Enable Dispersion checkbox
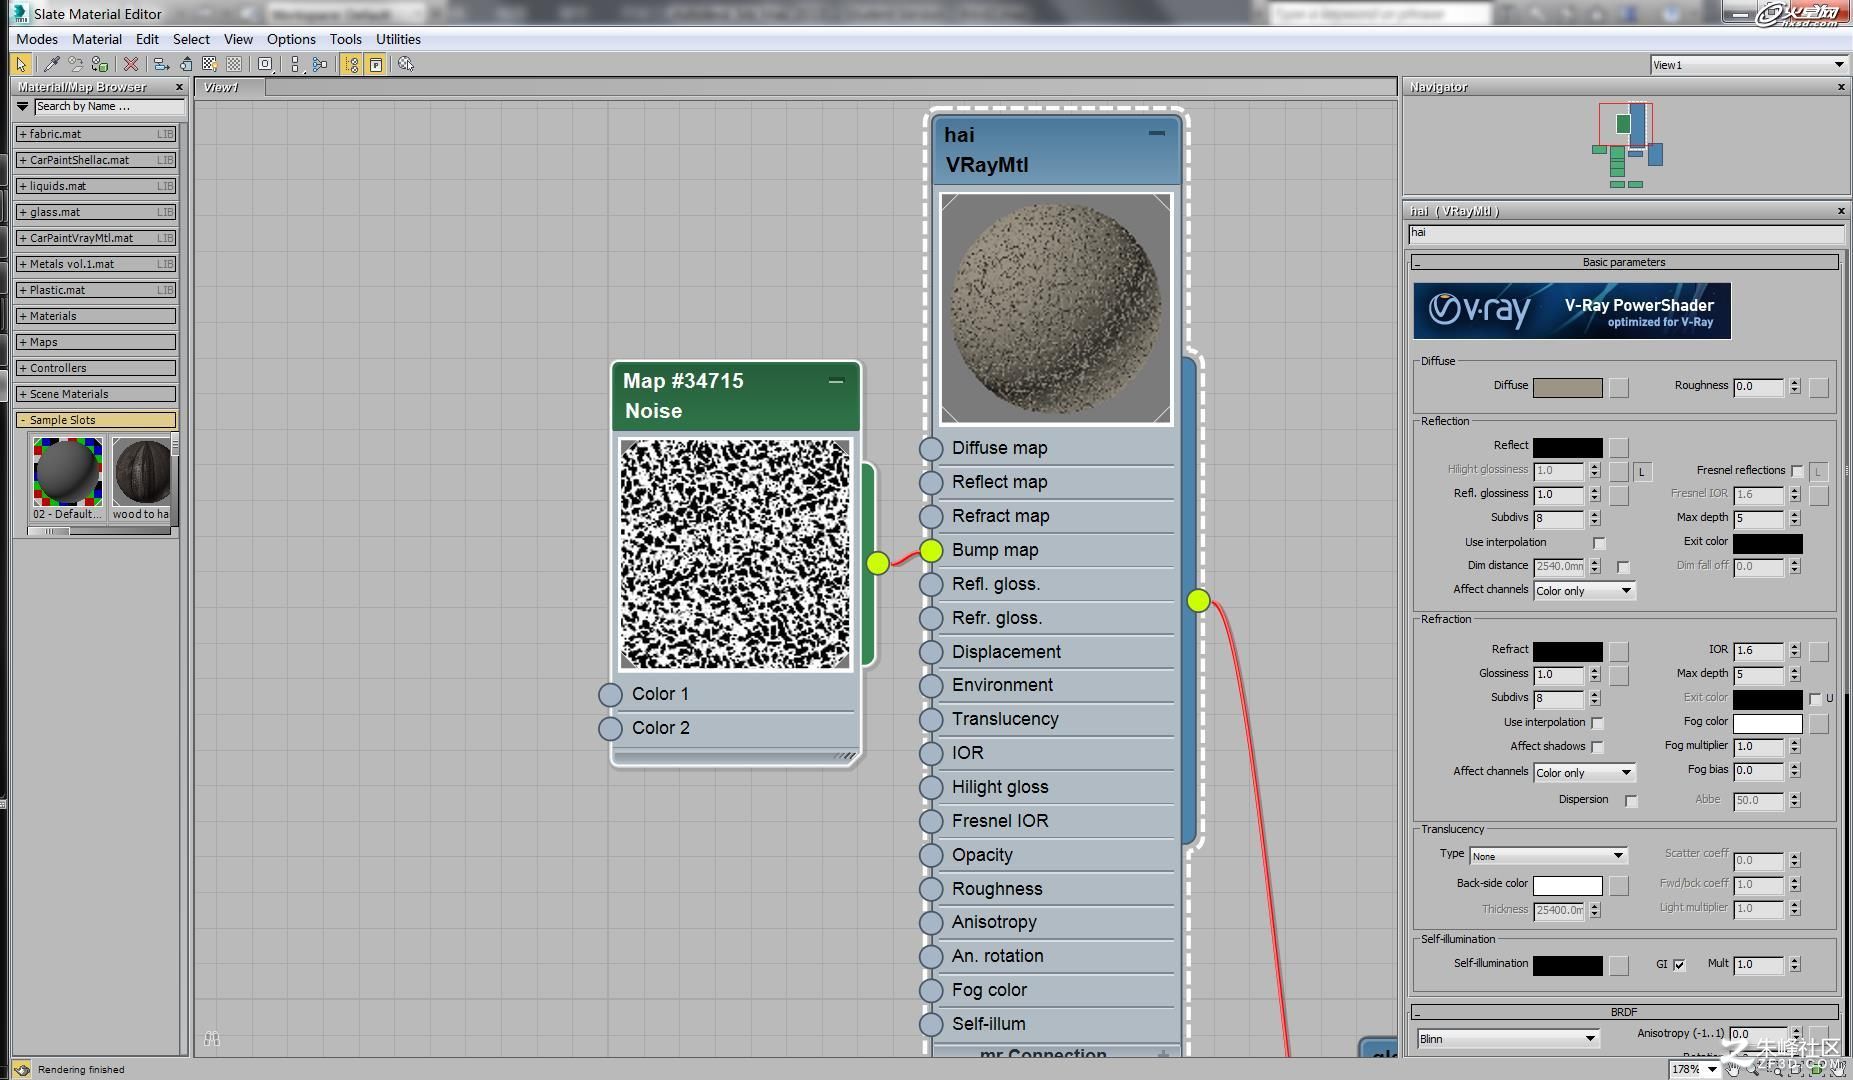Viewport: 1853px width, 1080px height. pyautogui.click(x=1631, y=801)
